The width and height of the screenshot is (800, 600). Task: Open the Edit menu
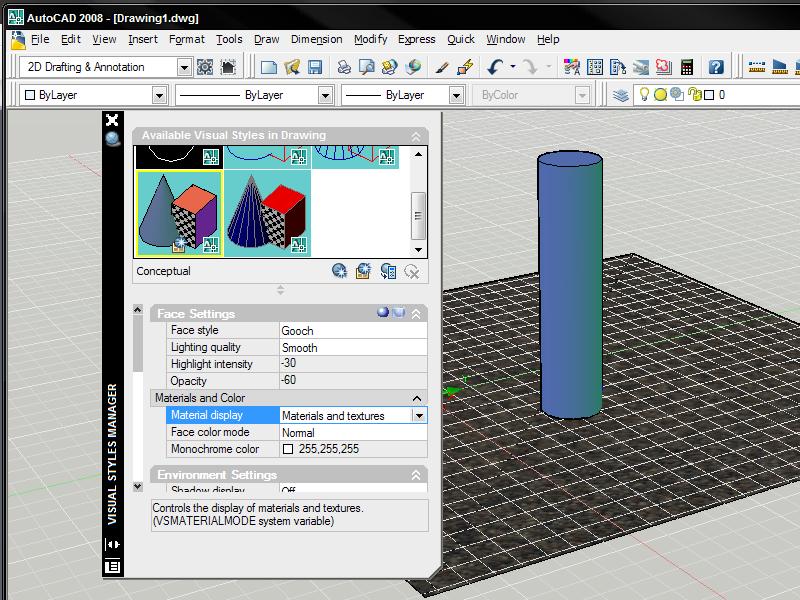[x=71, y=39]
